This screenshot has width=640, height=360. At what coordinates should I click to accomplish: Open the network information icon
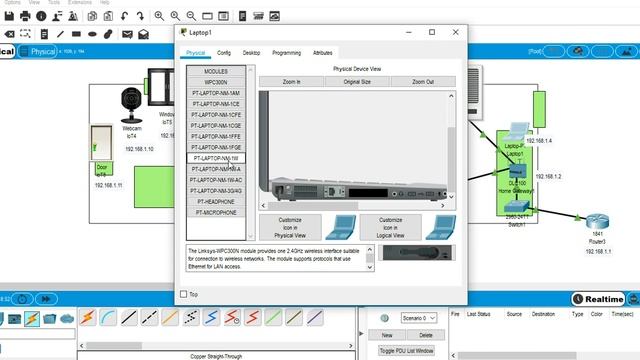(x=41, y=16)
